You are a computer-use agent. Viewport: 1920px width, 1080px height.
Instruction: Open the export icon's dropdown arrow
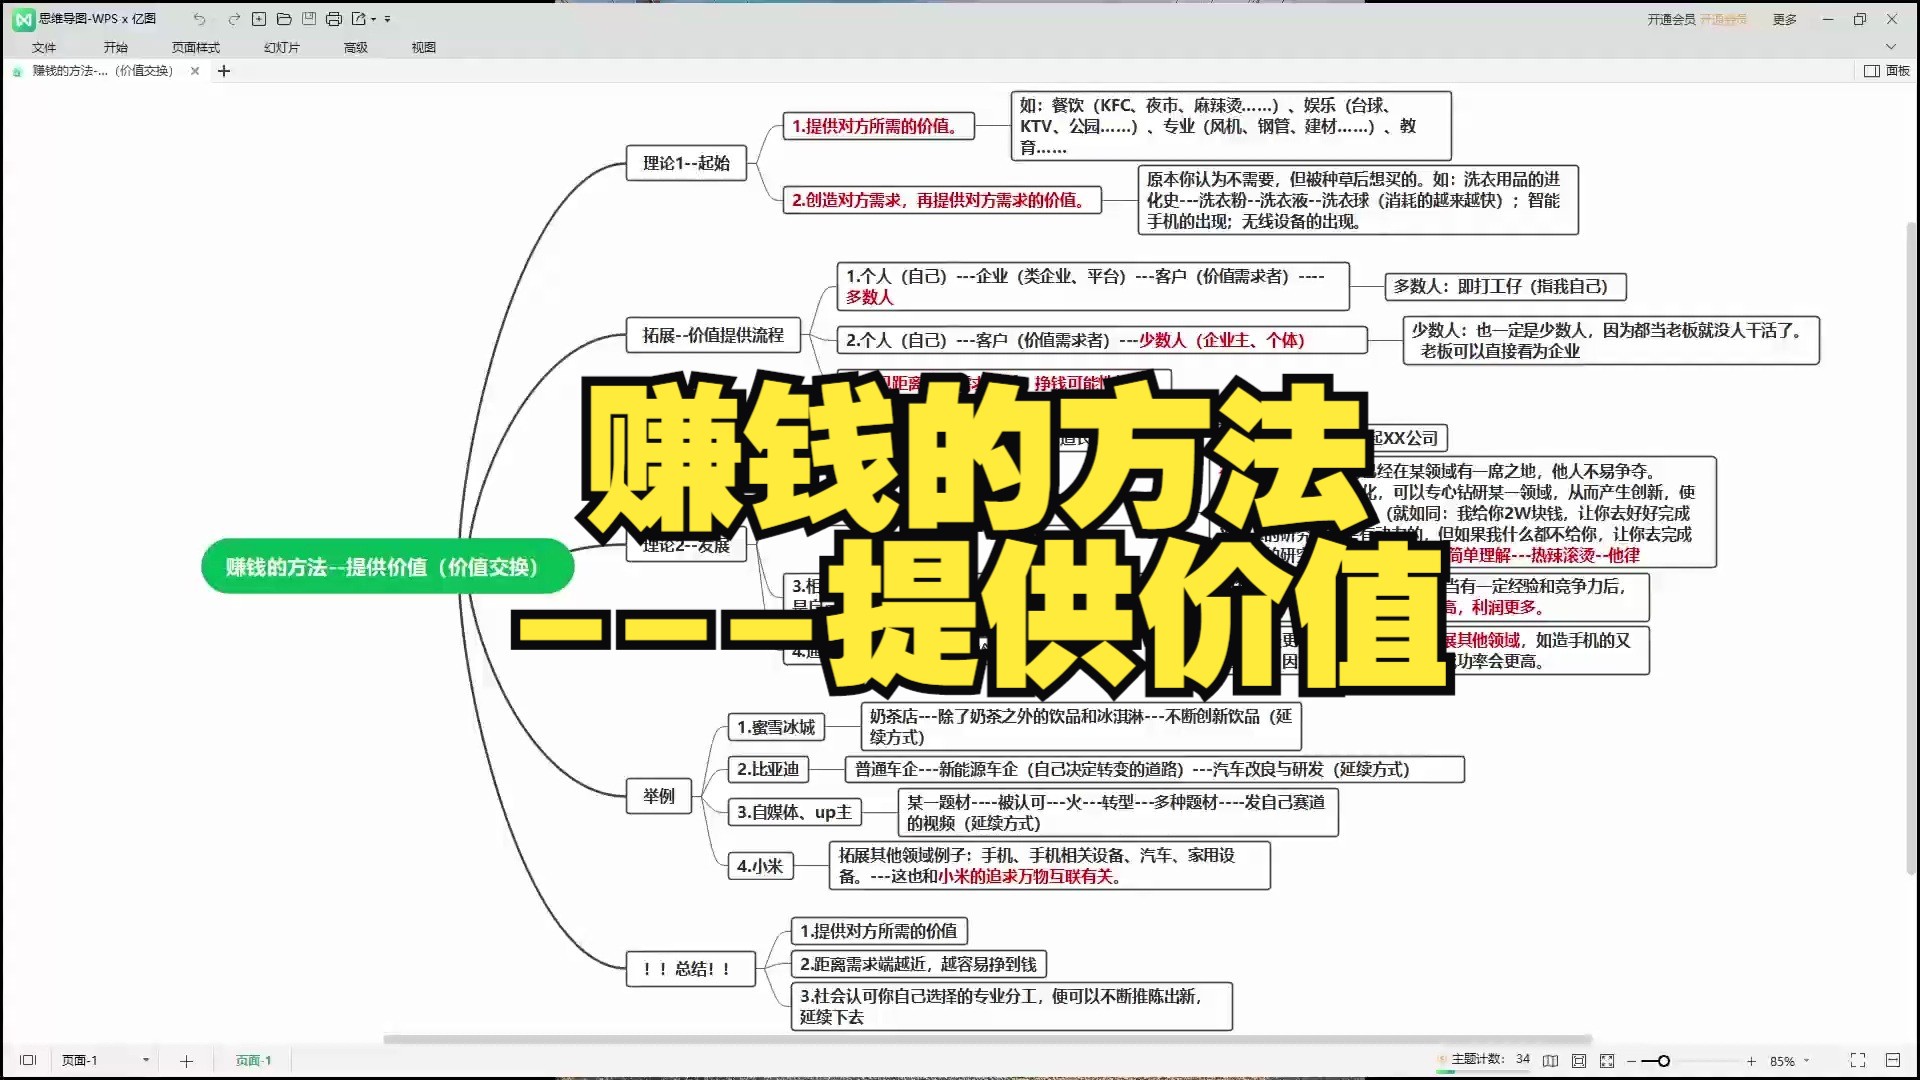[x=374, y=19]
